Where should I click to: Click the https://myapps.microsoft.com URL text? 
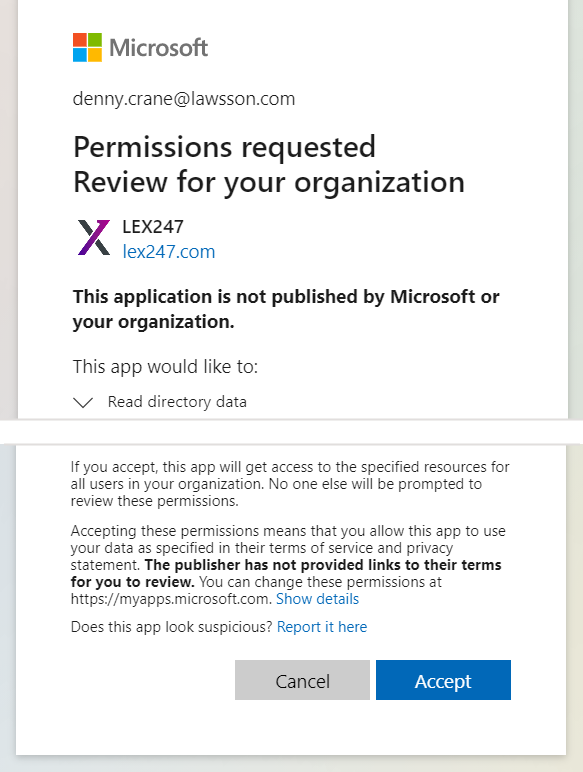click(x=170, y=599)
